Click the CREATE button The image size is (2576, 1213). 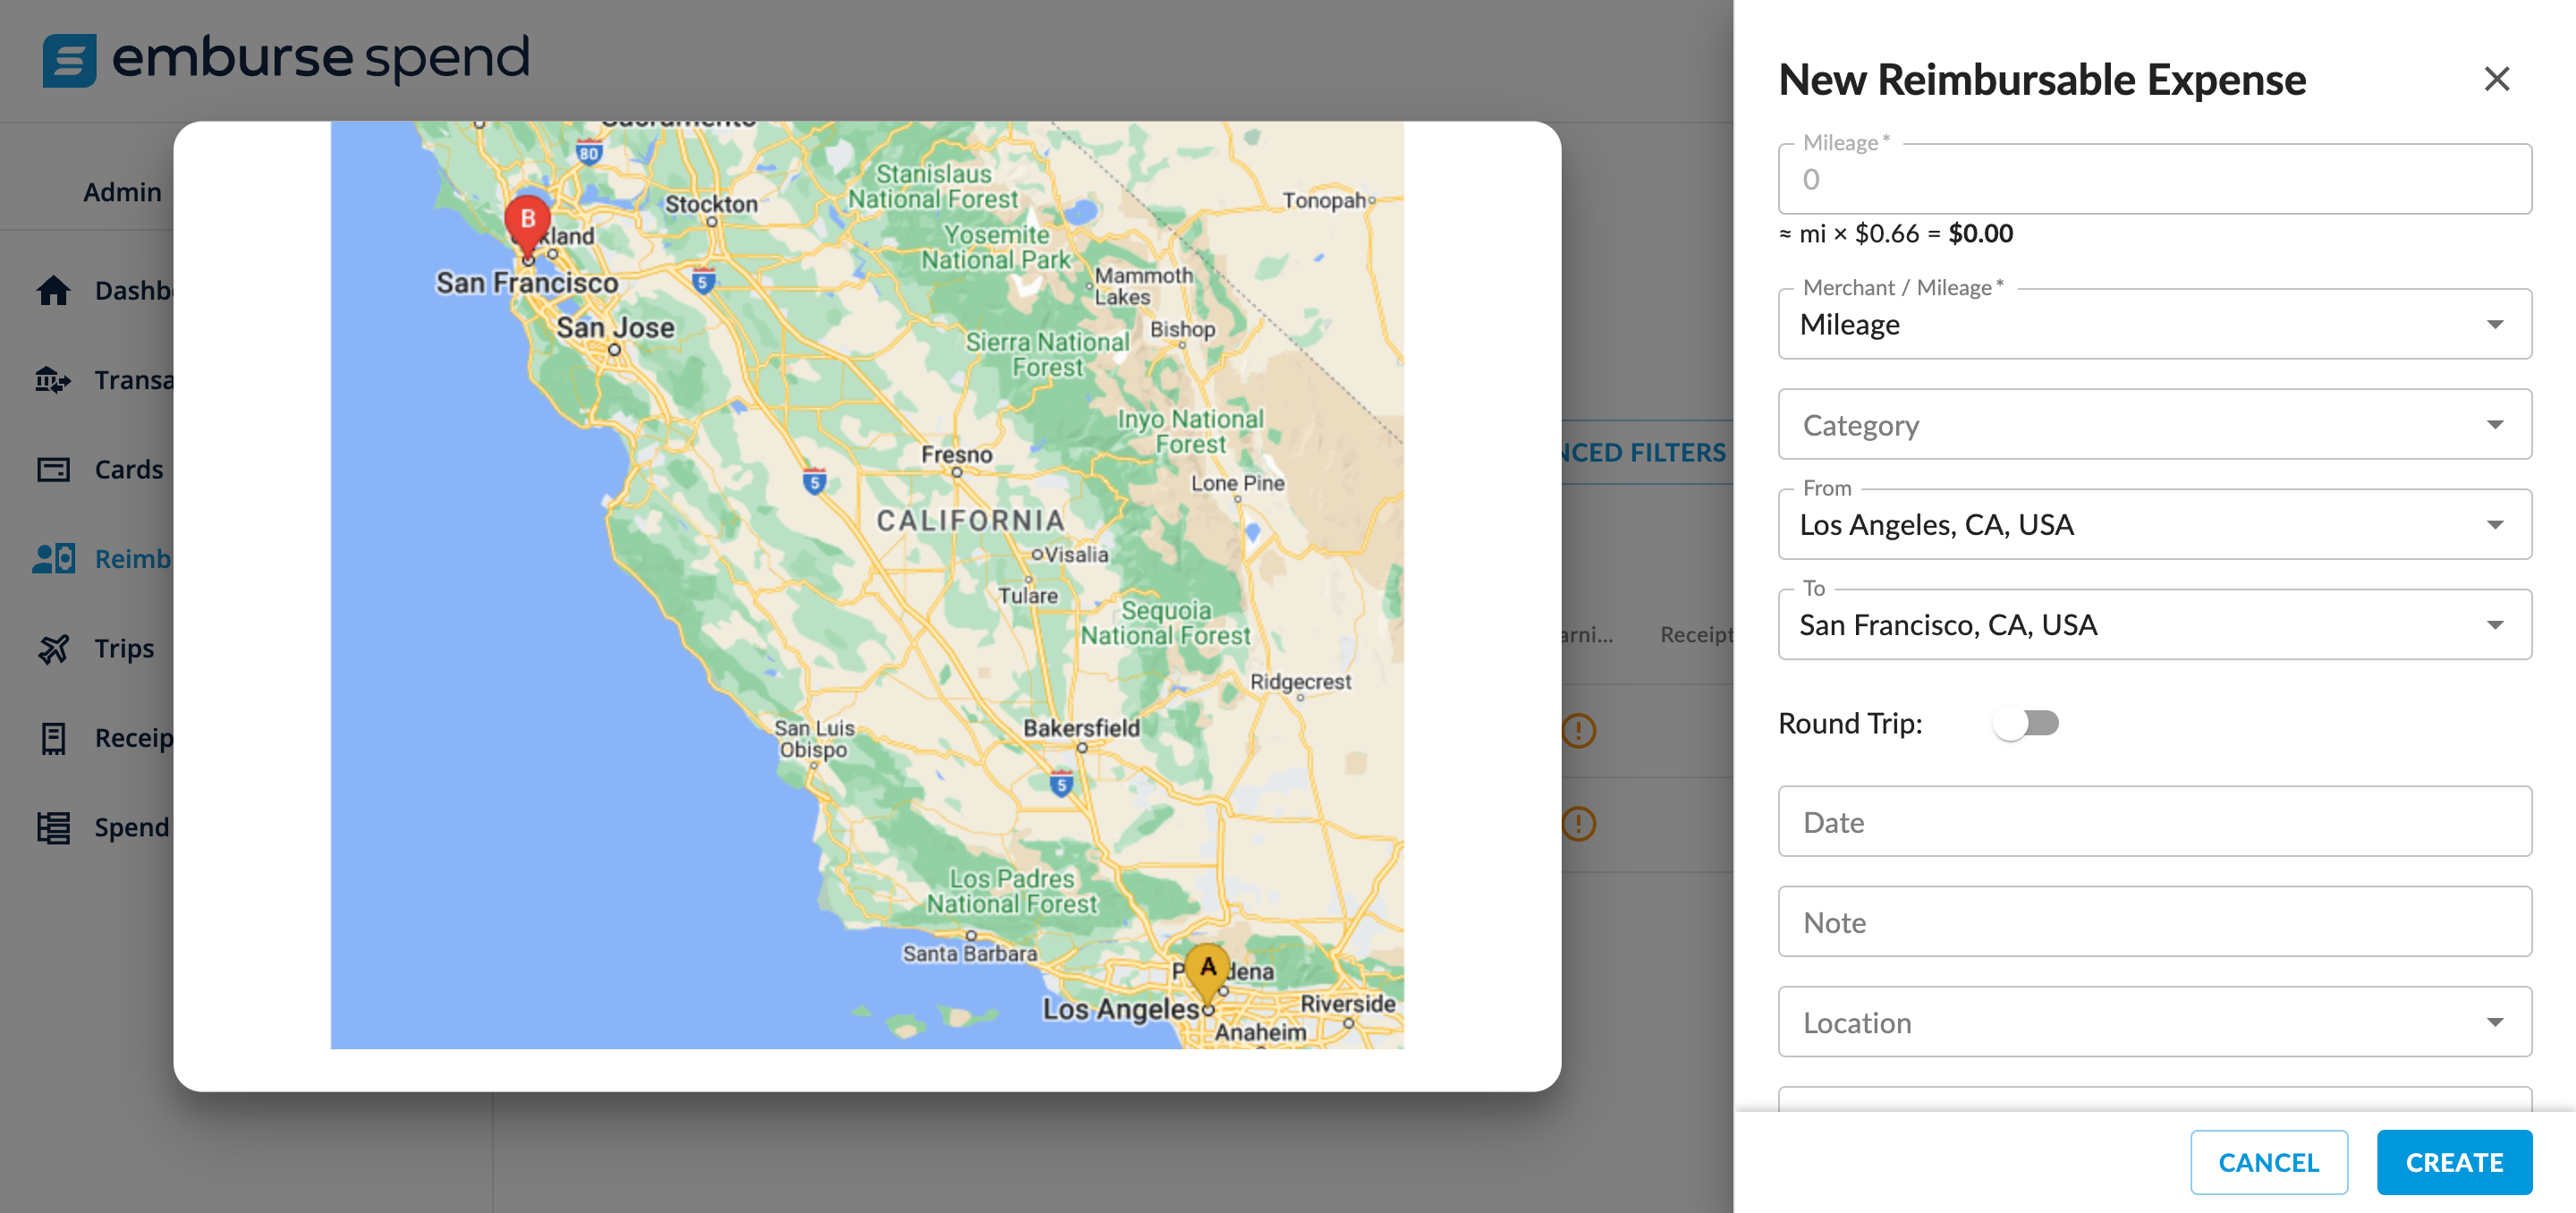(x=2454, y=1161)
